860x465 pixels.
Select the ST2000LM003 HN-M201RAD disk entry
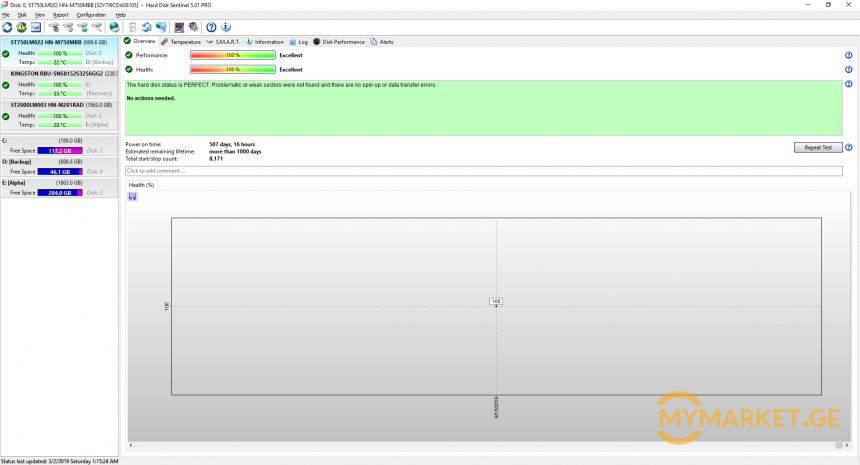(x=59, y=115)
